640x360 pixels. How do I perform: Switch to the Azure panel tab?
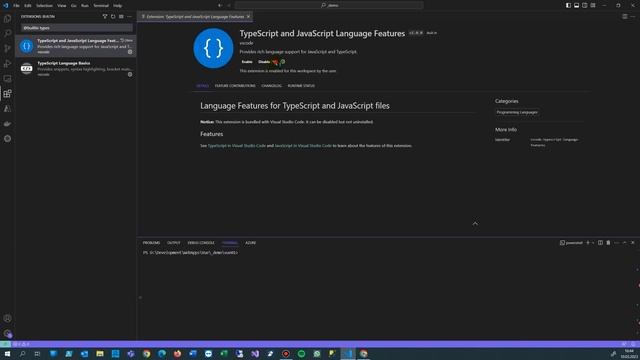pyautogui.click(x=250, y=243)
